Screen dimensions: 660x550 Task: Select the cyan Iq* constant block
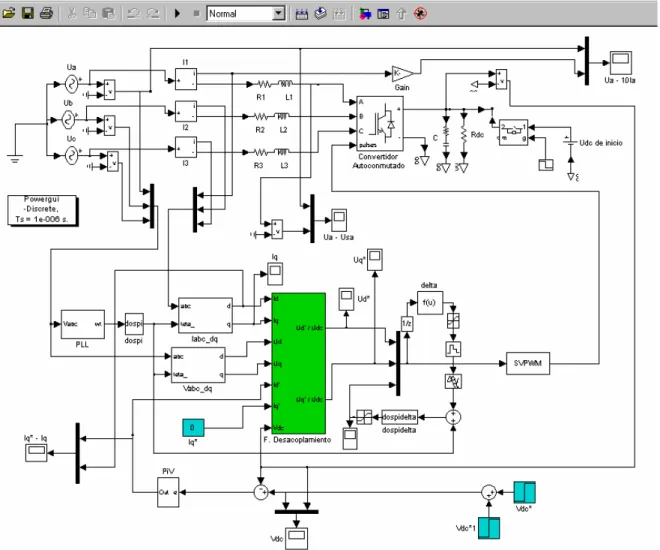pos(193,428)
